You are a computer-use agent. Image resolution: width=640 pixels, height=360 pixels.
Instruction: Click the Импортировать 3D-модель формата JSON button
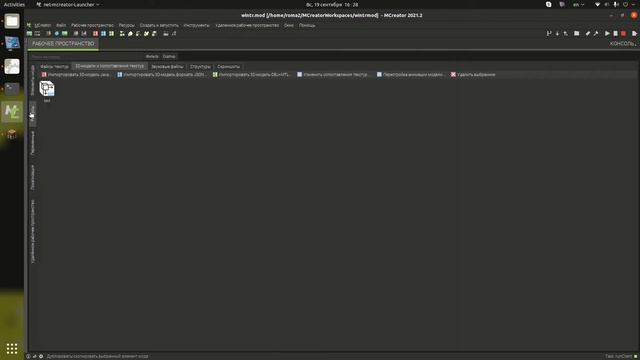161,75
